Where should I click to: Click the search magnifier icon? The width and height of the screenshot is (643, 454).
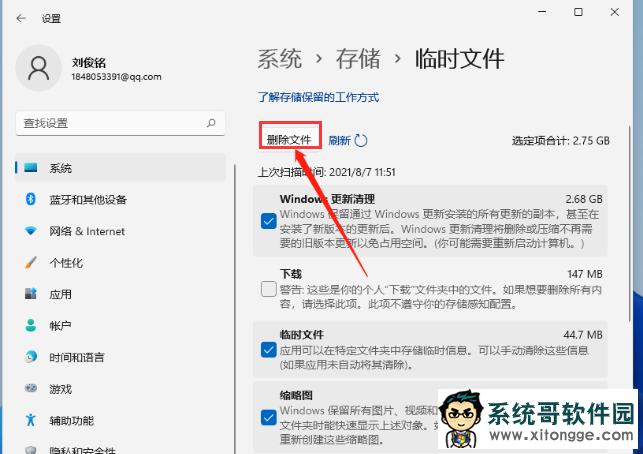211,123
